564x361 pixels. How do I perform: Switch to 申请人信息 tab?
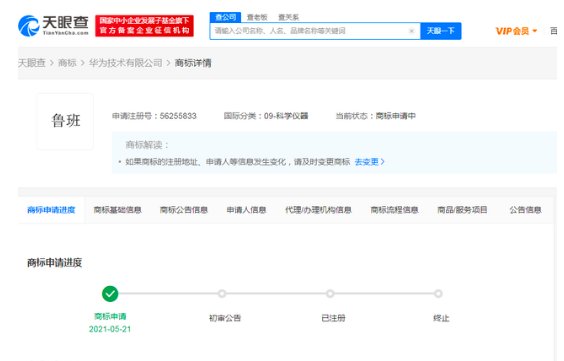(246, 210)
